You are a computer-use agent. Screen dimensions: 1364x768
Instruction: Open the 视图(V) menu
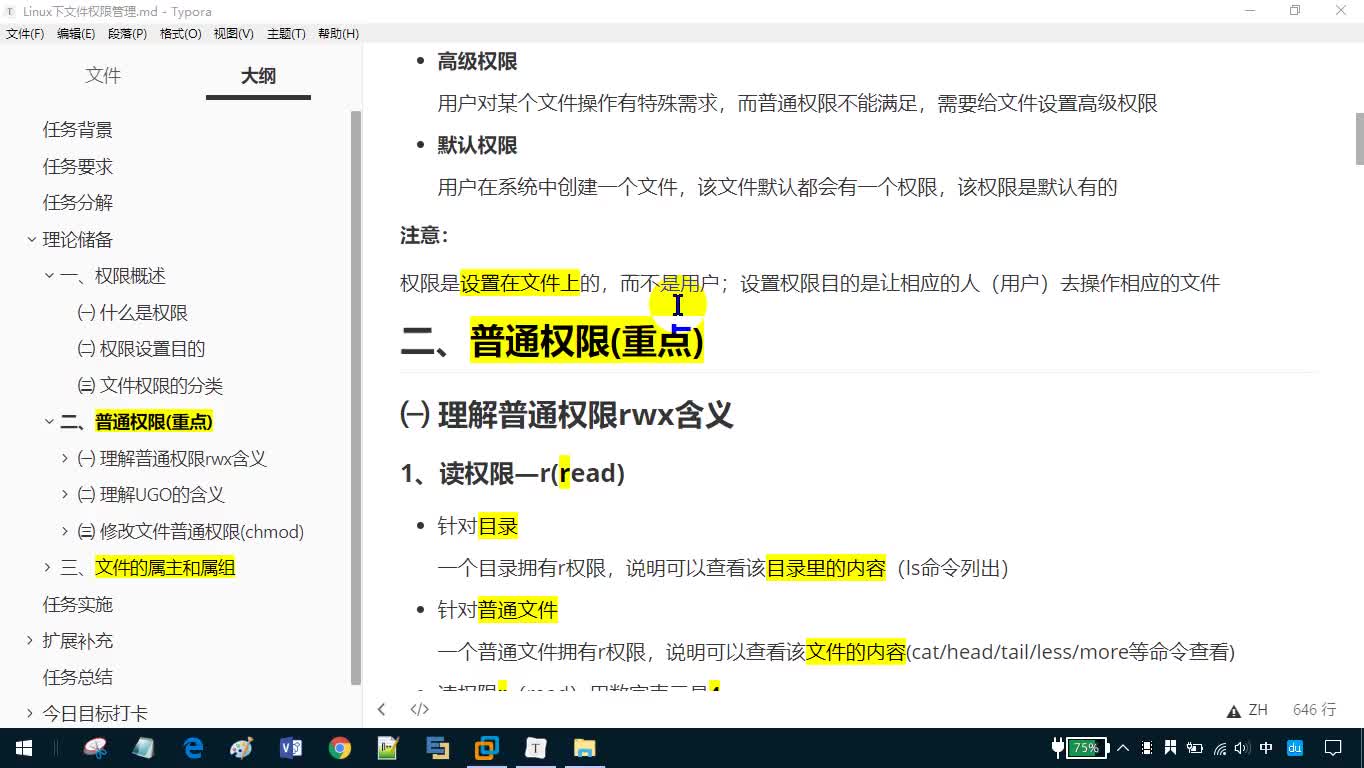pyautogui.click(x=233, y=34)
